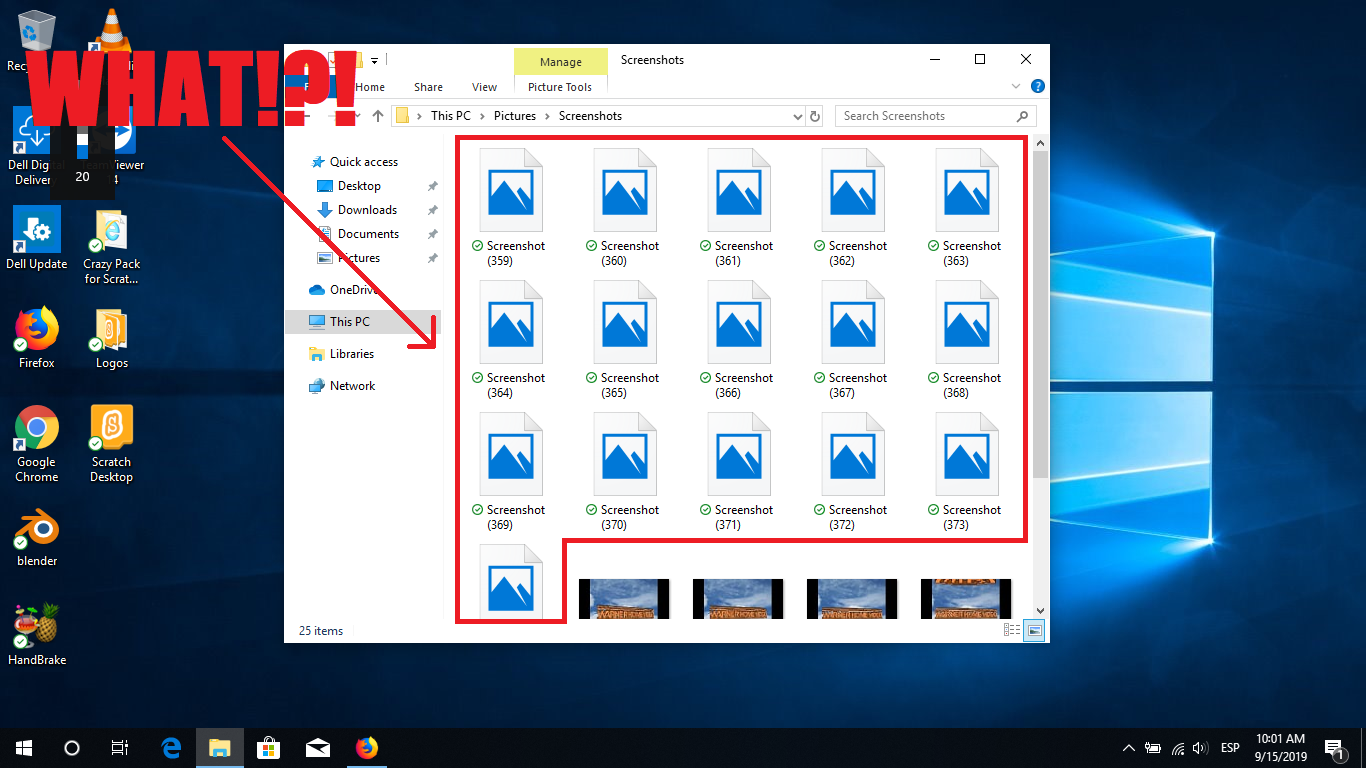The width and height of the screenshot is (1366, 768).
Task: Select the Screenshot (368) file icon
Action: 967,324
